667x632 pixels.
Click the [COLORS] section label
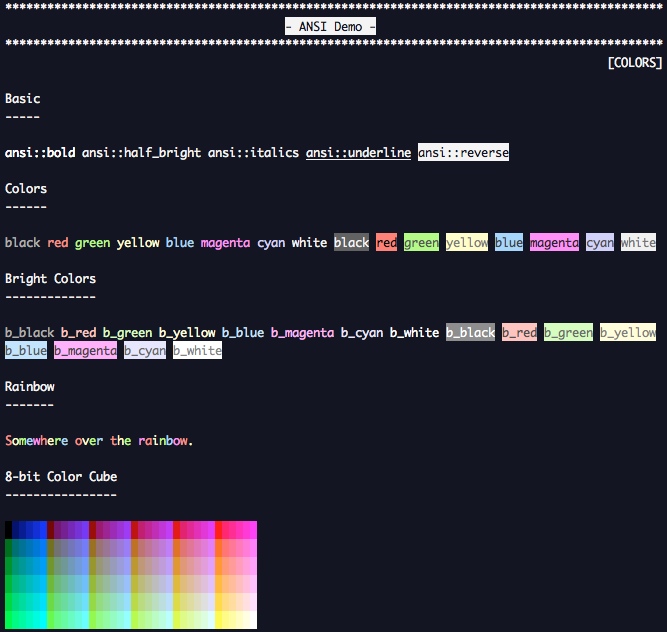point(635,63)
